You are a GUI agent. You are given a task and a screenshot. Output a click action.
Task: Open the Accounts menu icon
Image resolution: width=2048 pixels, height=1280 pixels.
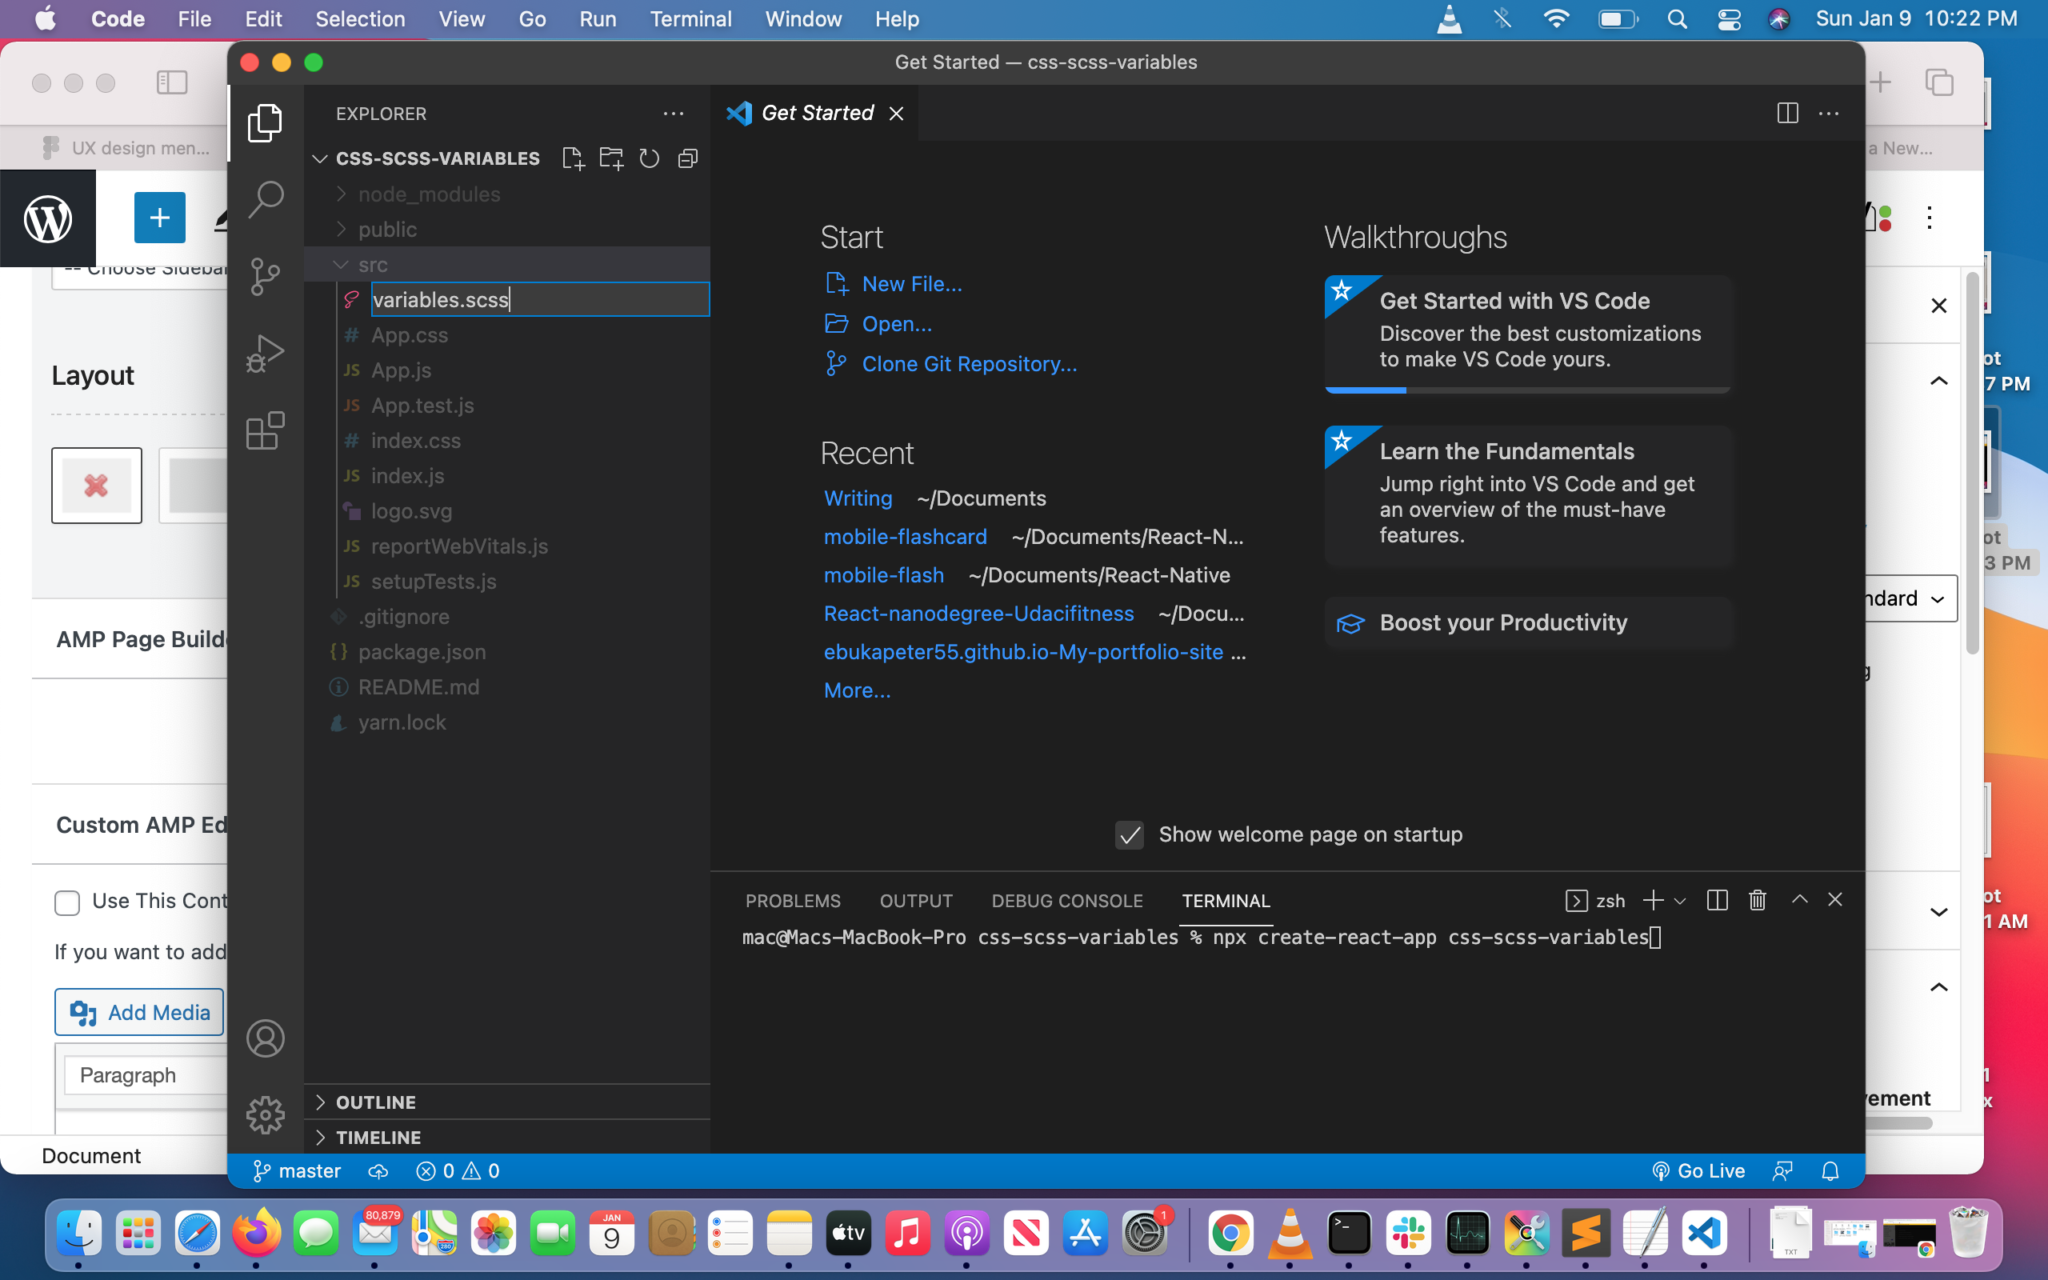pyautogui.click(x=265, y=1039)
